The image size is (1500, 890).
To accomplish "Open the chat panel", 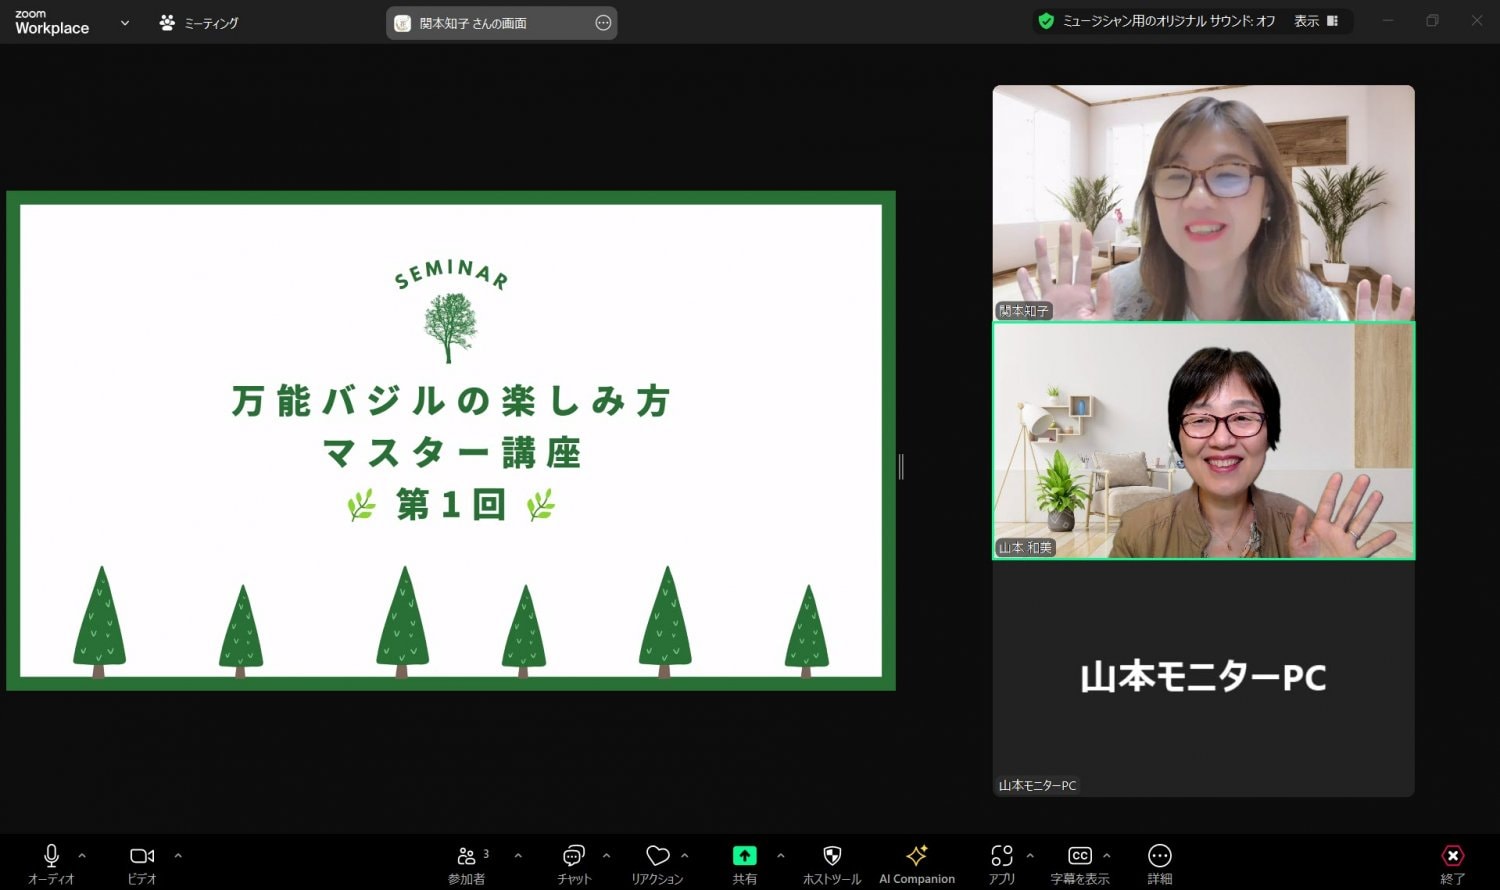I will pos(573,857).
